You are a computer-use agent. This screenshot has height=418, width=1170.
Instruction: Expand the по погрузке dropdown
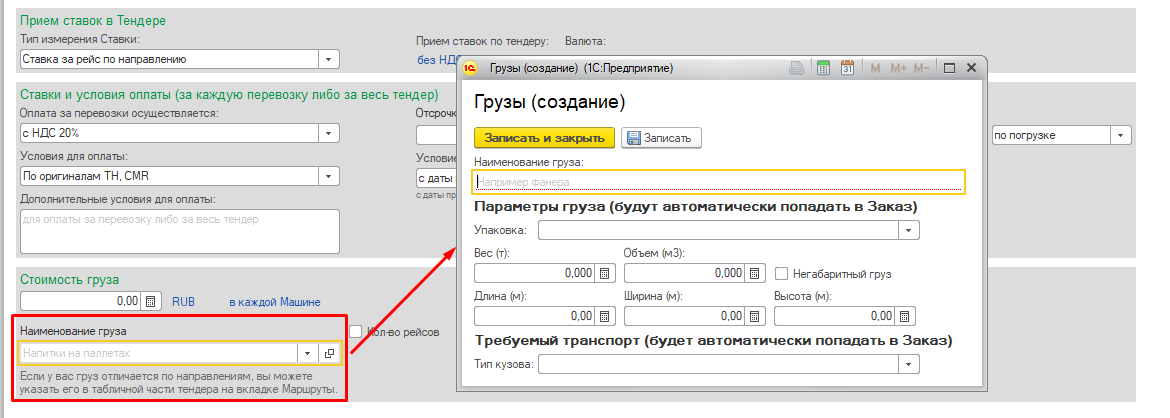[x=1121, y=136]
